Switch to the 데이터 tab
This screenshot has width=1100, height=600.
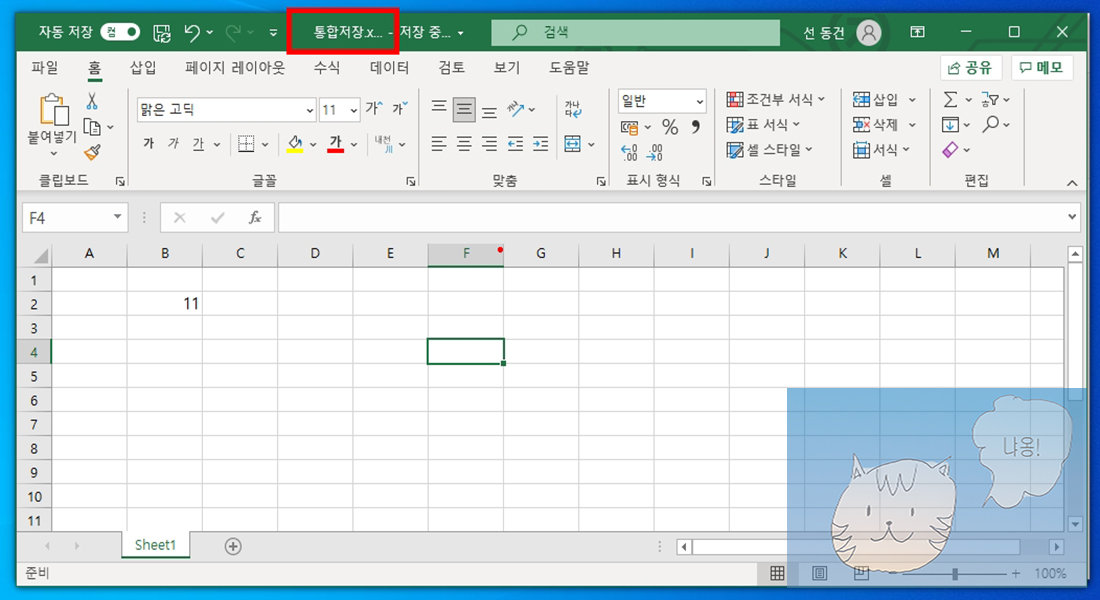(x=389, y=68)
